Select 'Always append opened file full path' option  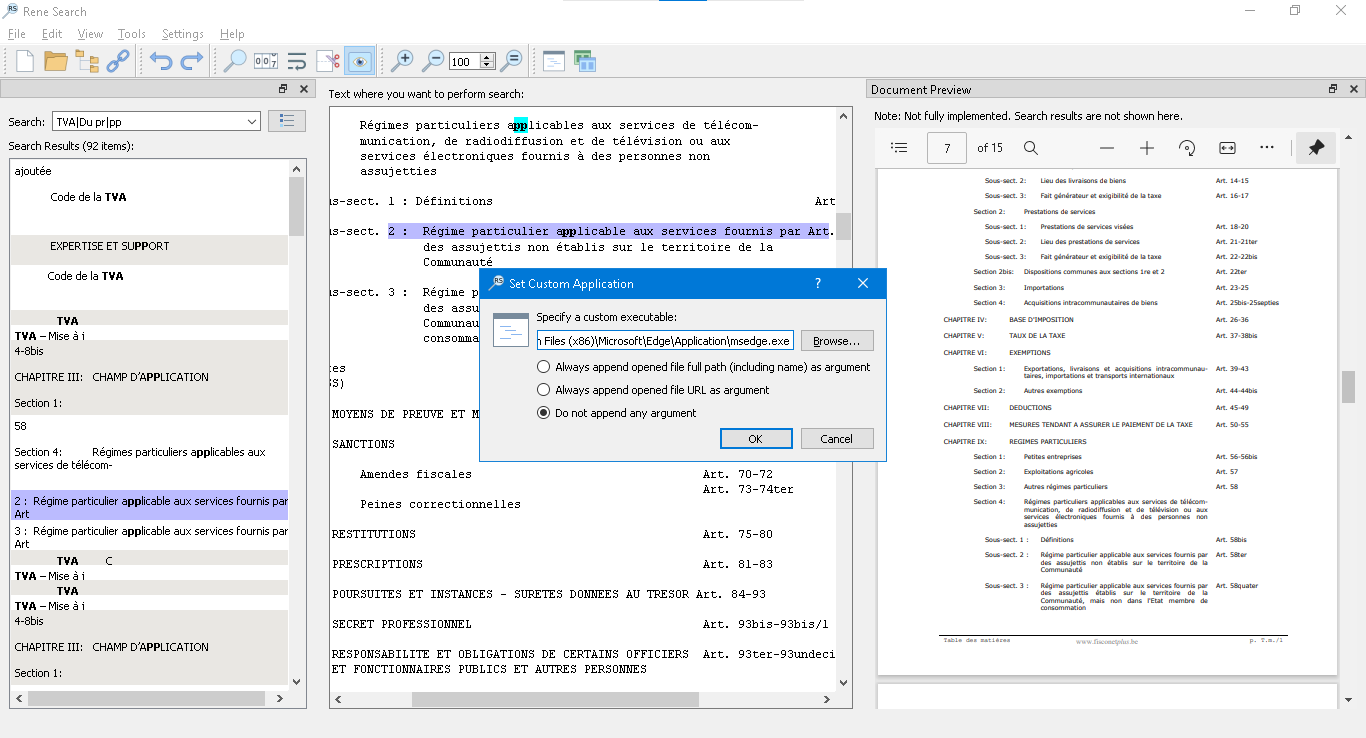704,367
